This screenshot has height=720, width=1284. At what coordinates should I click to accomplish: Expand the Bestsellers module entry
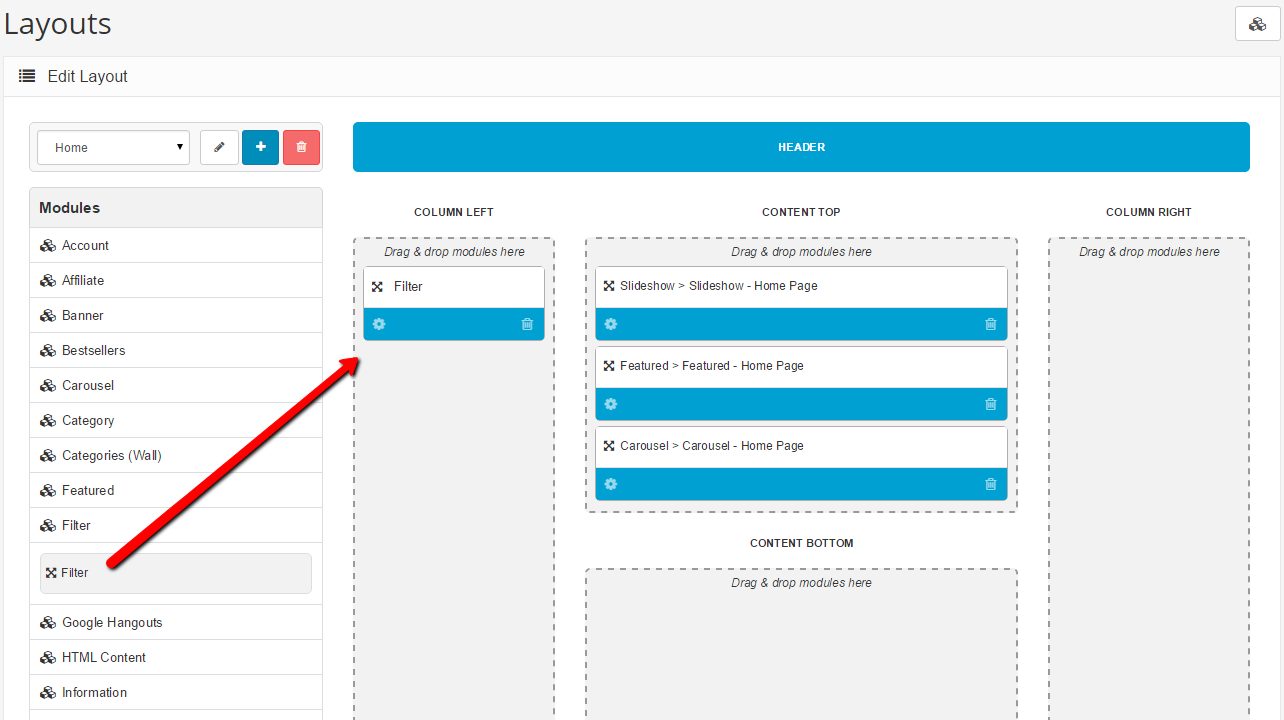pyautogui.click(x=93, y=350)
